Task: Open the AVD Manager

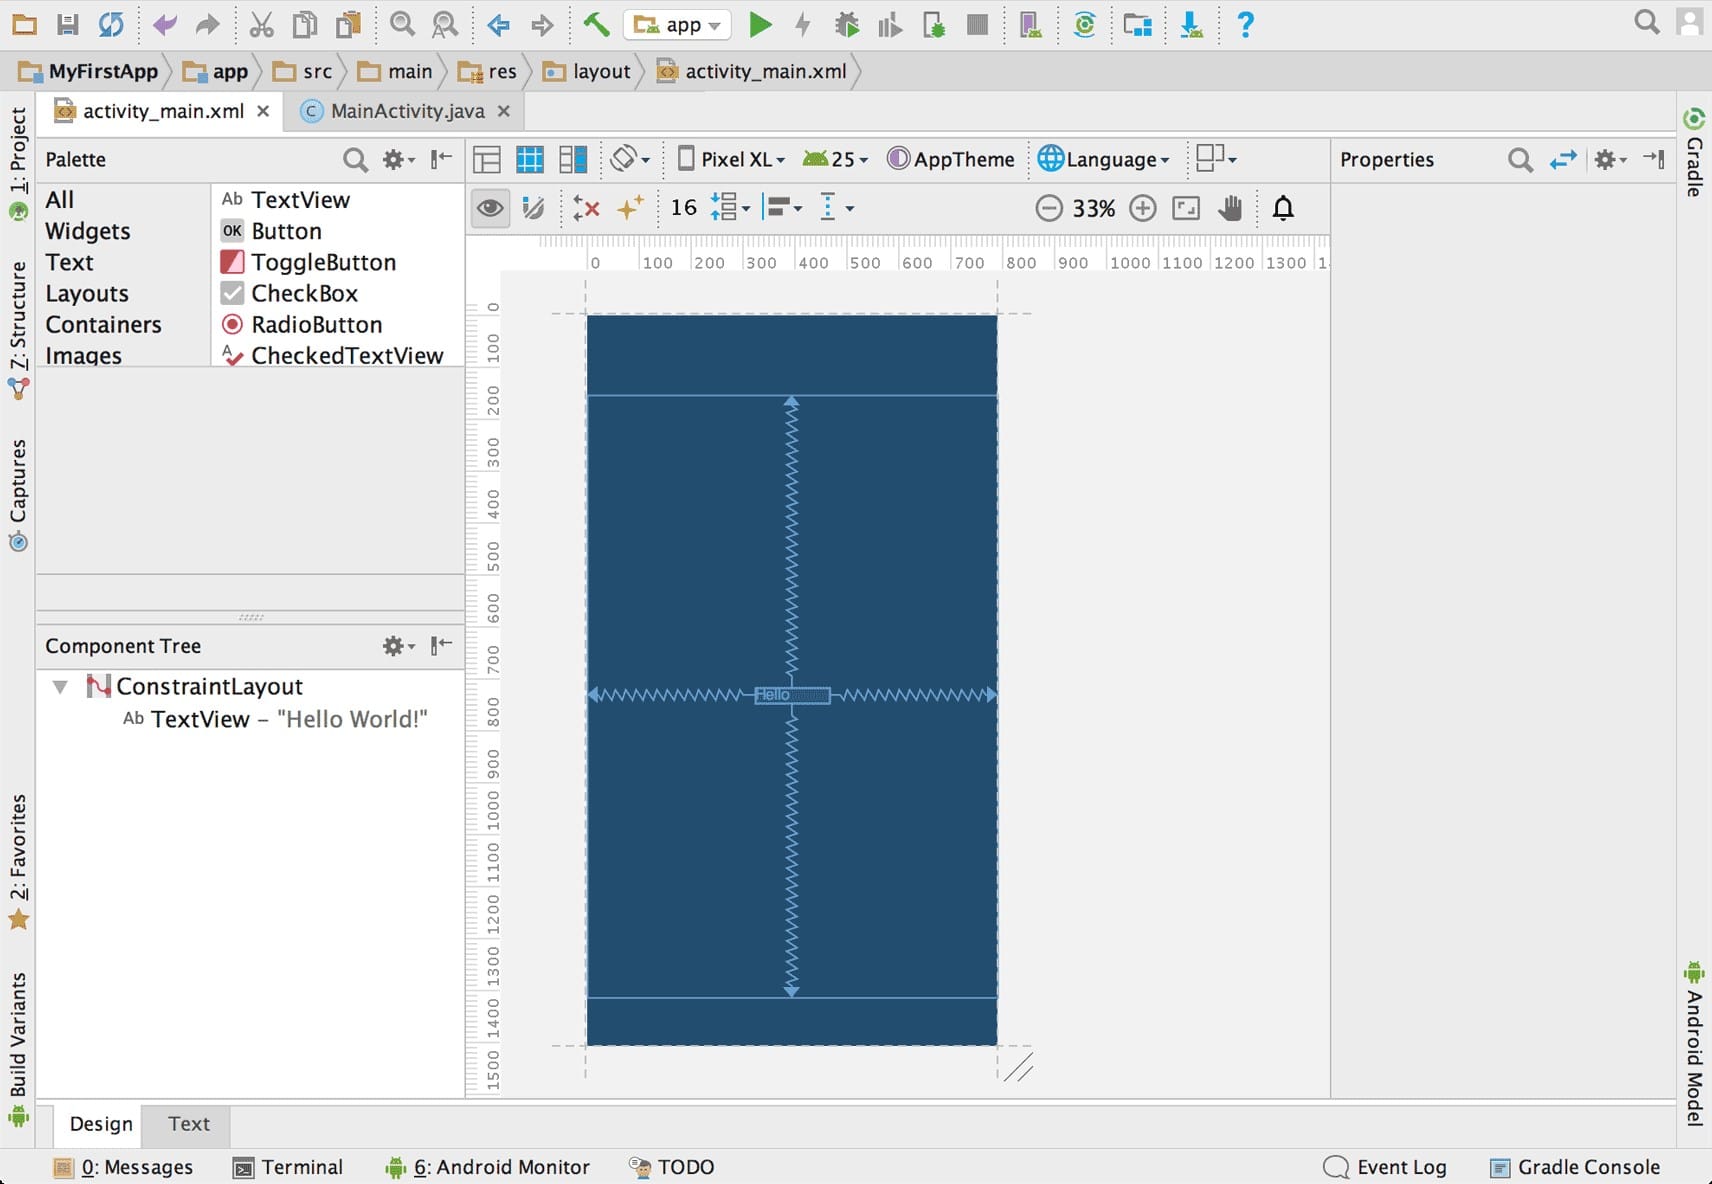Action: click(1029, 24)
